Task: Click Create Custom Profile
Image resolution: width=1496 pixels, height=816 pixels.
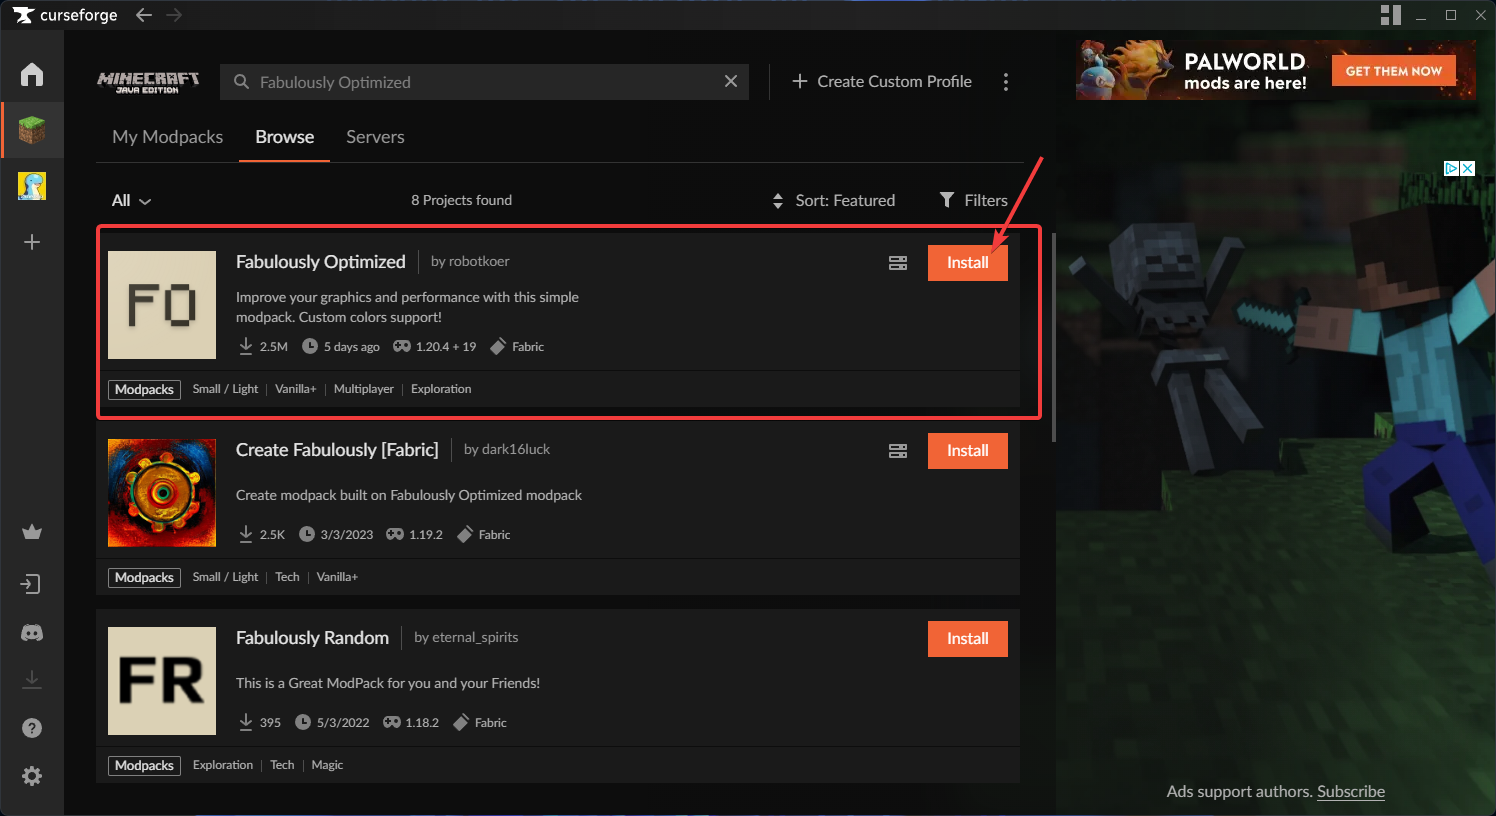Action: 882,82
